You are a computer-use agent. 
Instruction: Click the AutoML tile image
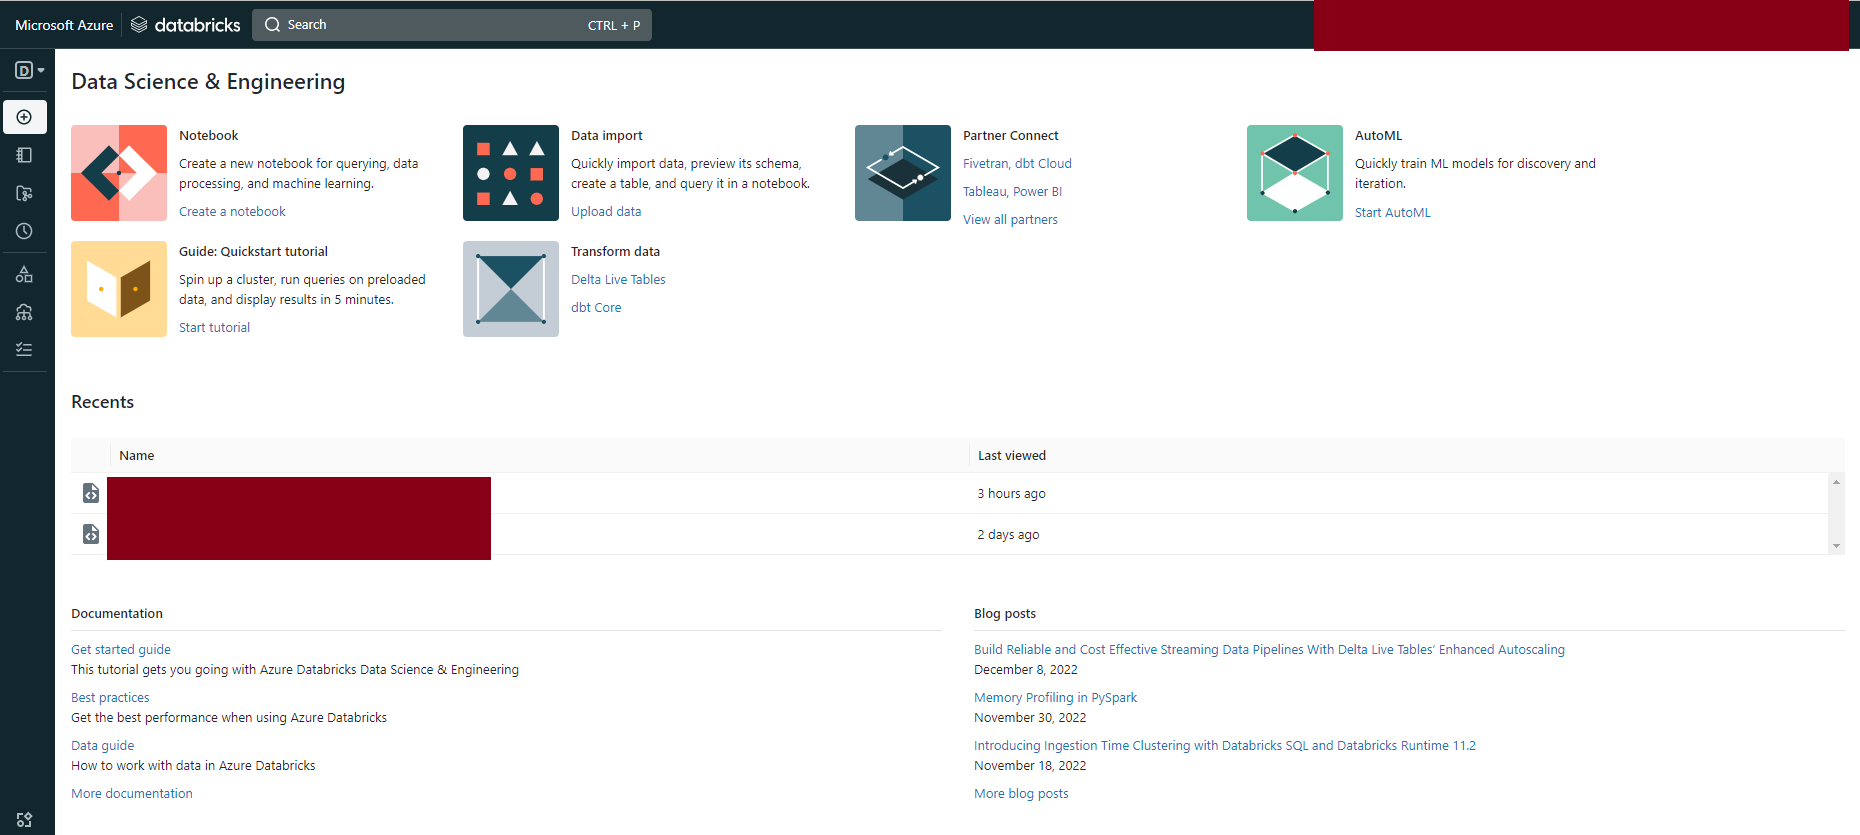tap(1295, 173)
